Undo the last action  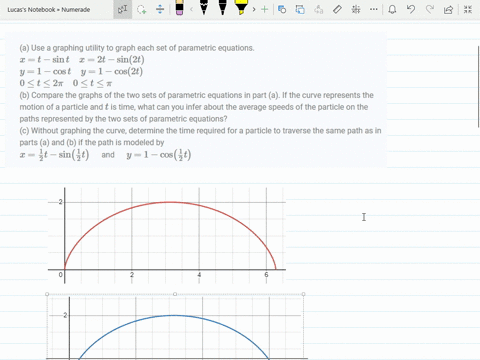click(x=411, y=9)
